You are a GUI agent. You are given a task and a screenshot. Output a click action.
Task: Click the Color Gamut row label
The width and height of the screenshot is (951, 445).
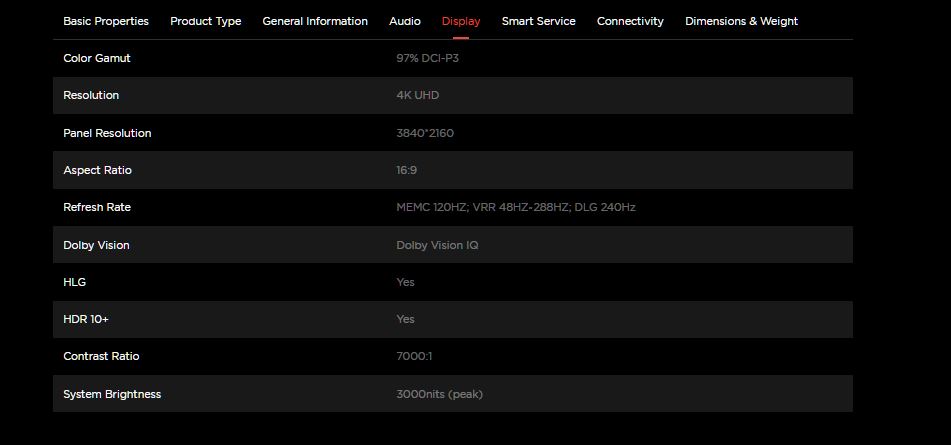pos(97,58)
